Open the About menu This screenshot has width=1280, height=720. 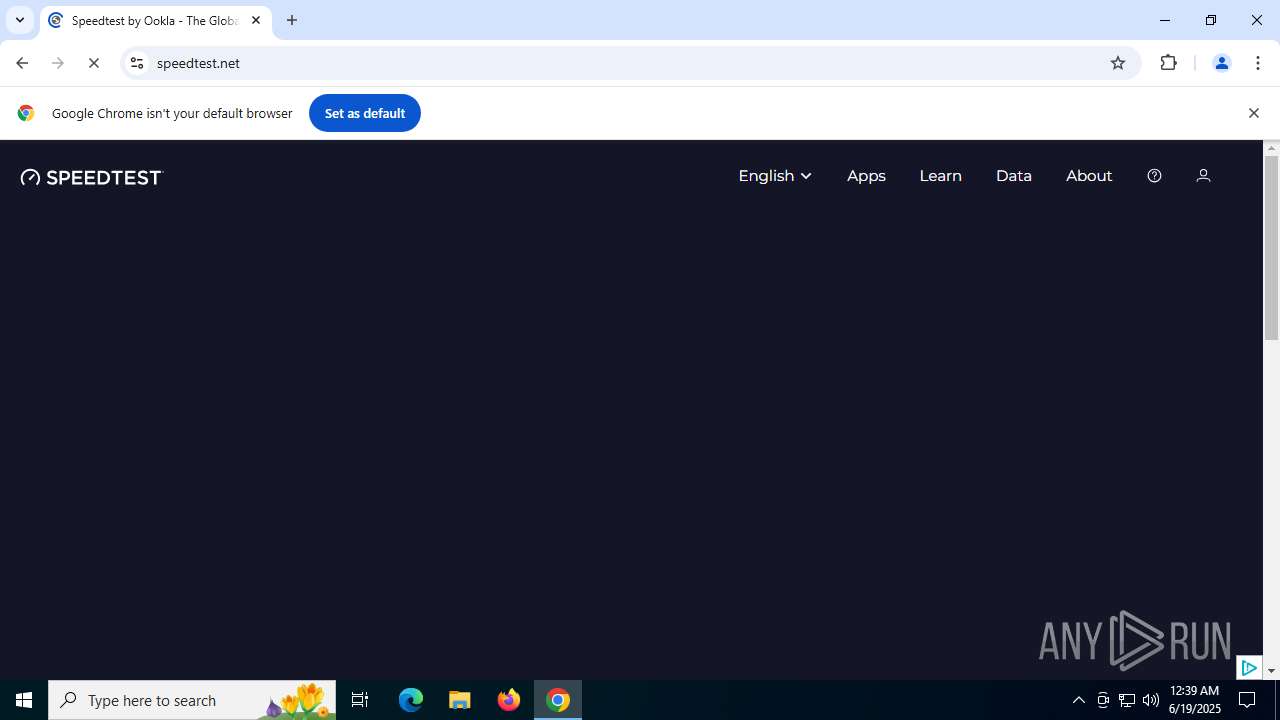(x=1089, y=176)
